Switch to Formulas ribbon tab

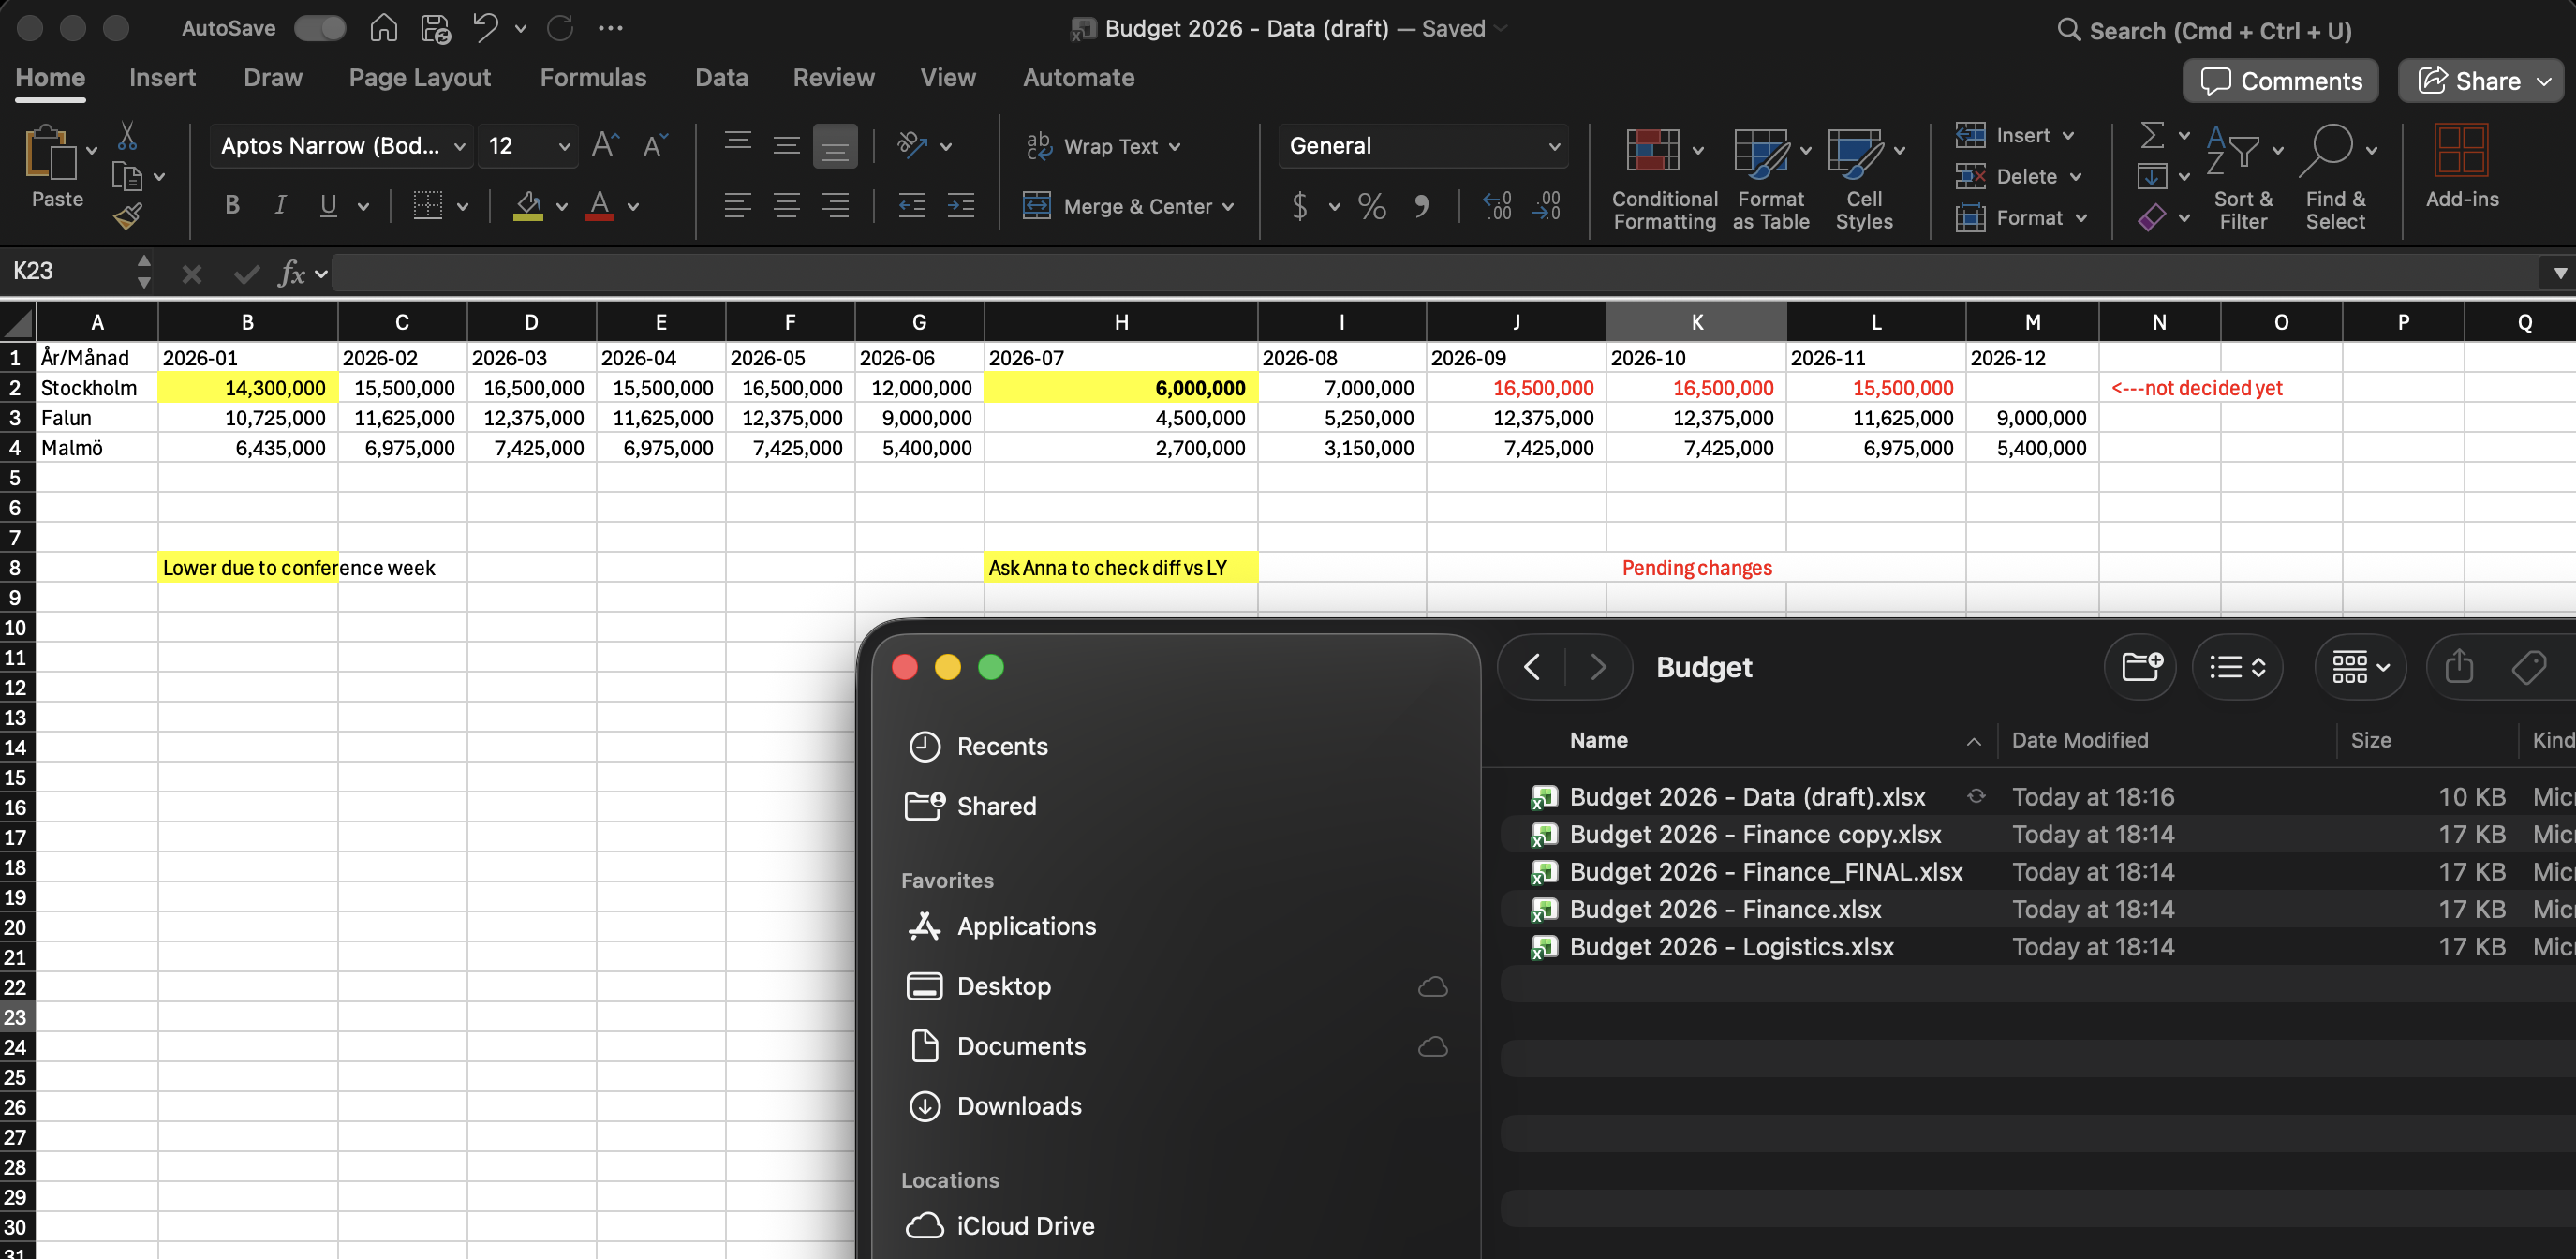(593, 78)
